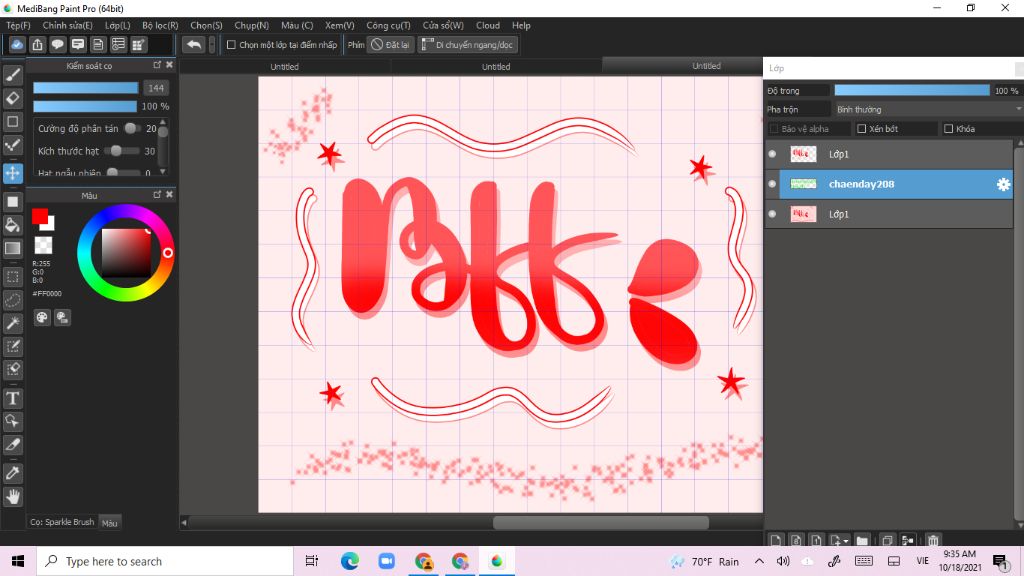Select the transparent color swatch
Screen dimensions: 1024x576
coord(43,245)
